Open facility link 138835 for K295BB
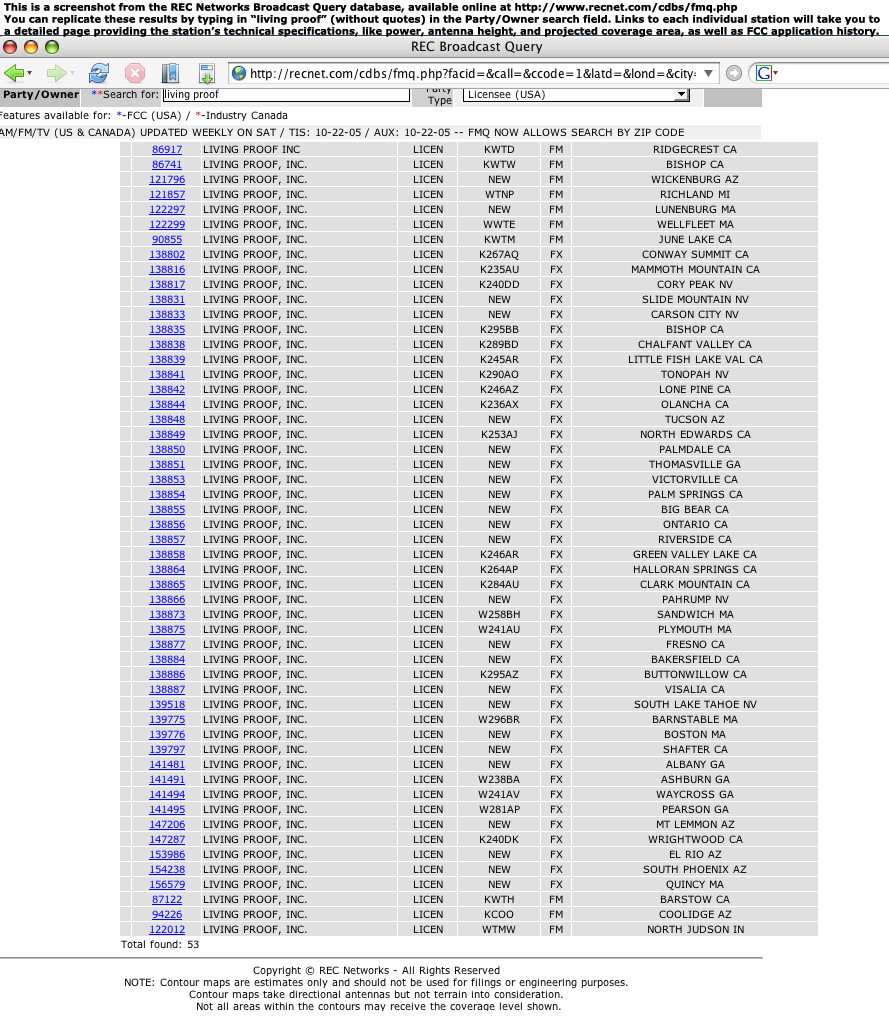The width and height of the screenshot is (889, 1017). (167, 329)
